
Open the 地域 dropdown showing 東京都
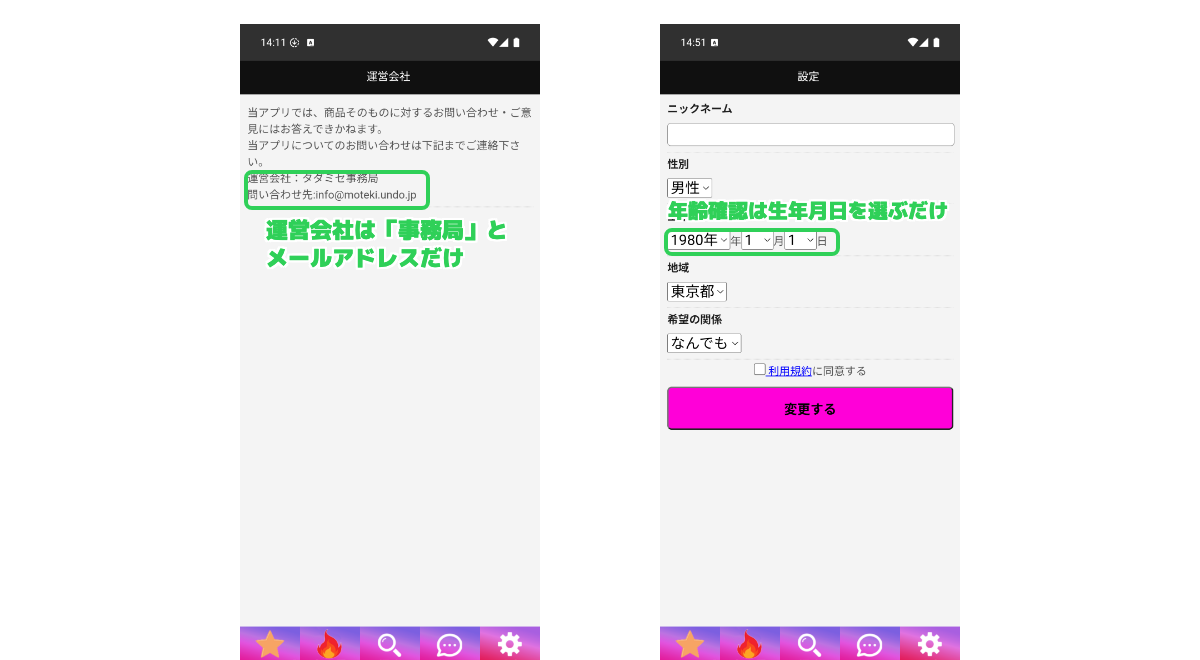[x=697, y=291]
